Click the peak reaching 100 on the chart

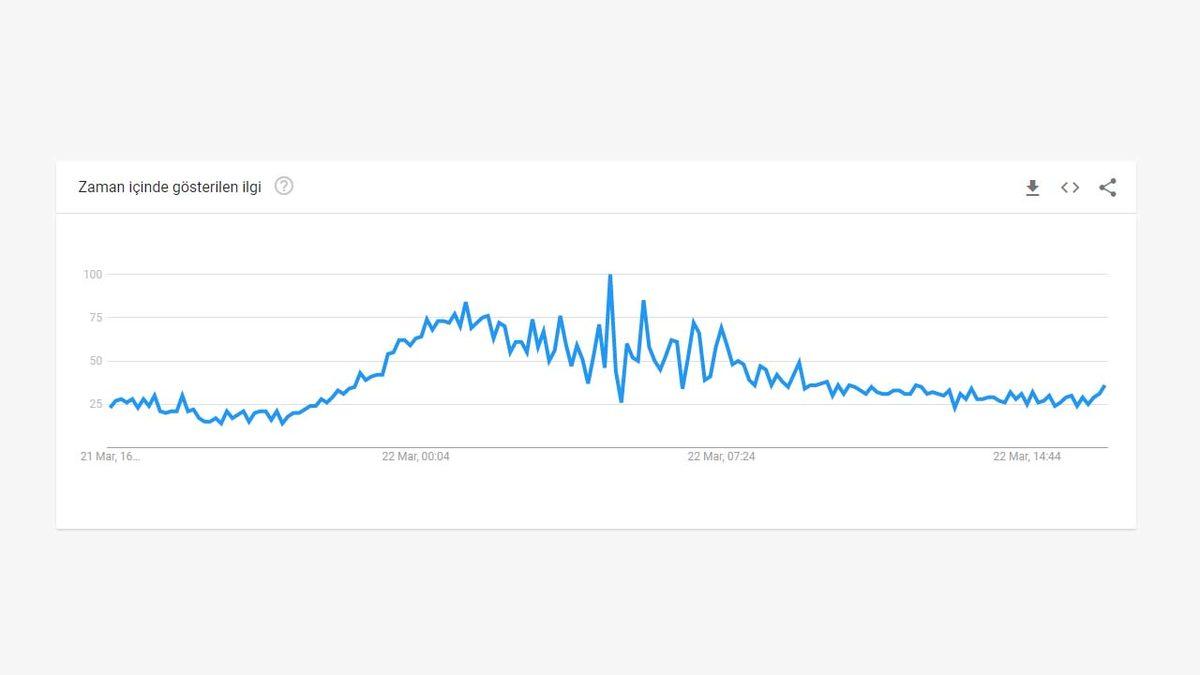pos(610,274)
